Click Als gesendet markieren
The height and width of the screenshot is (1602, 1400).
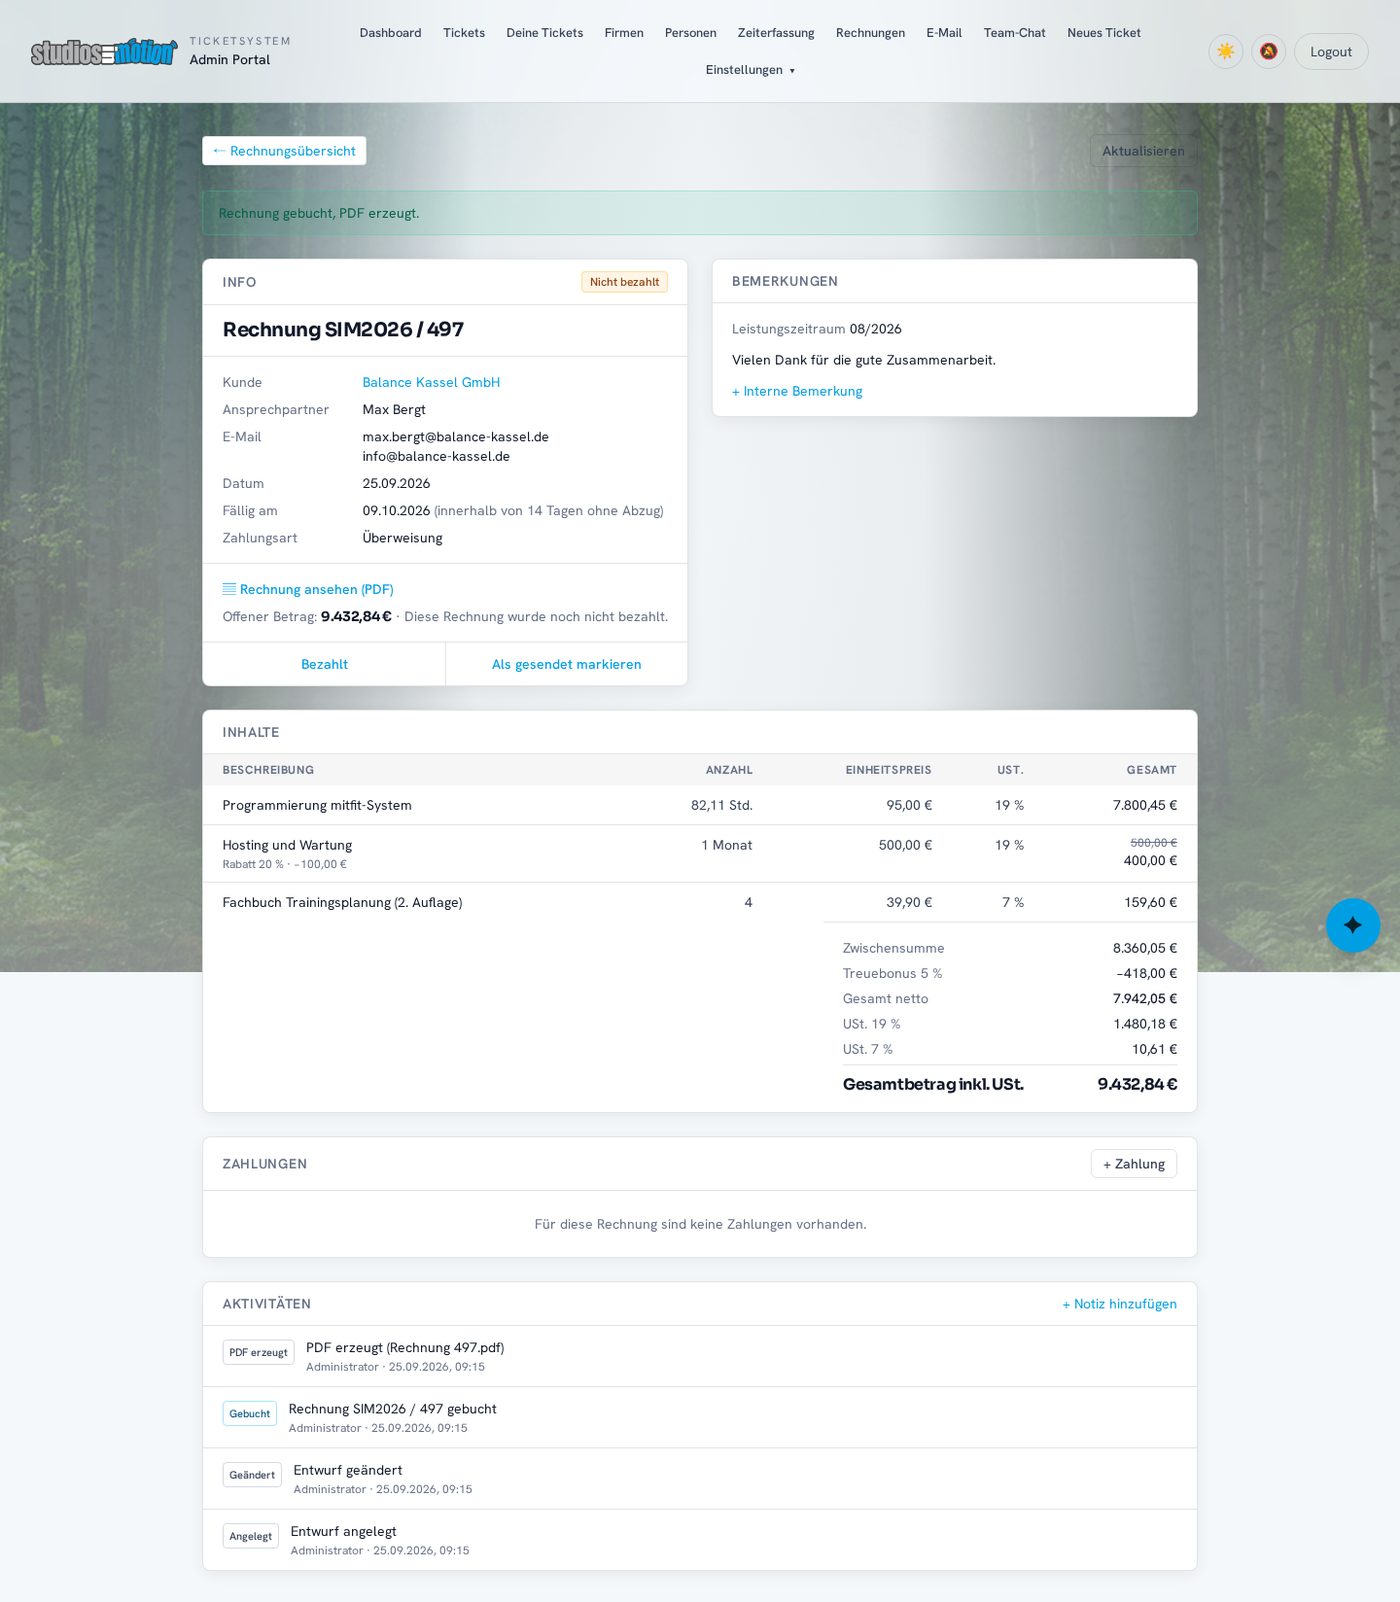566,664
